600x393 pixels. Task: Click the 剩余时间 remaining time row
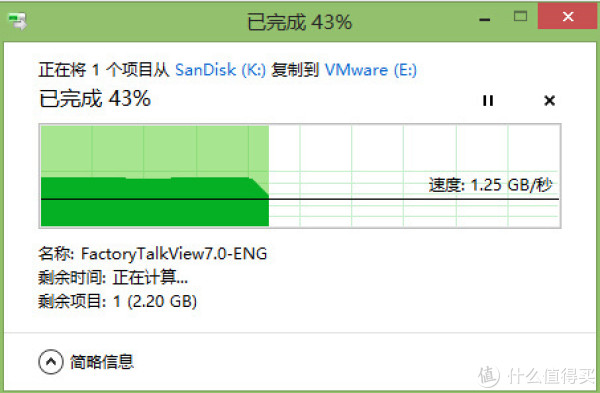(x=113, y=277)
